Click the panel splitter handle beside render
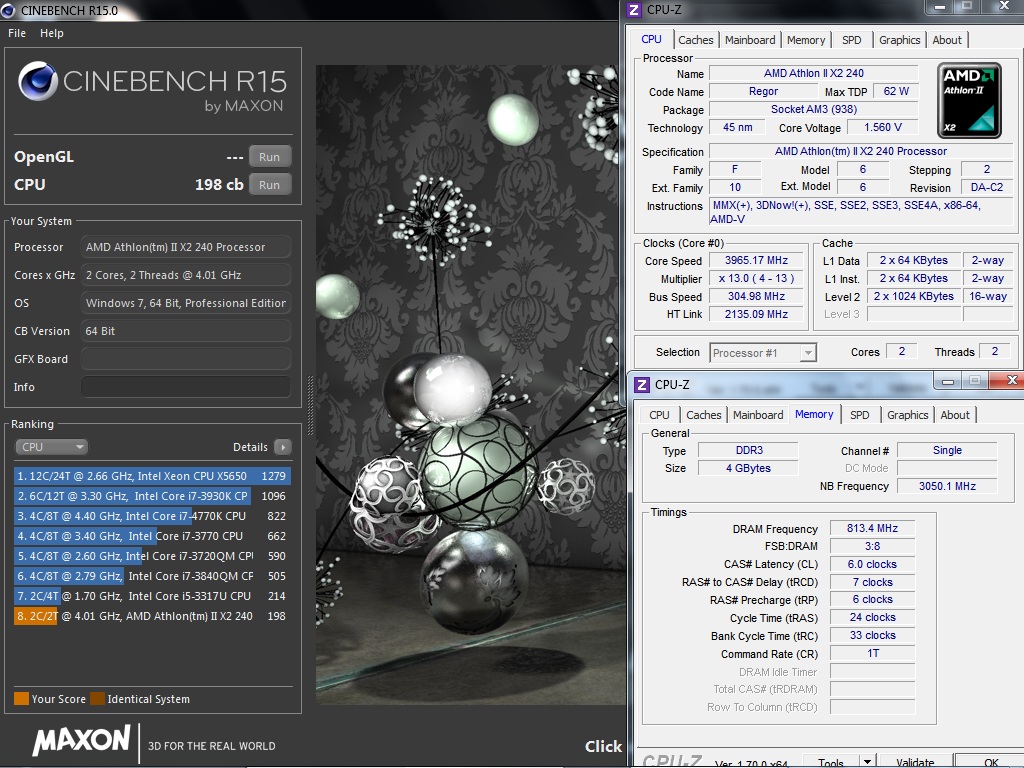The height and width of the screenshot is (768, 1024). click(310, 406)
